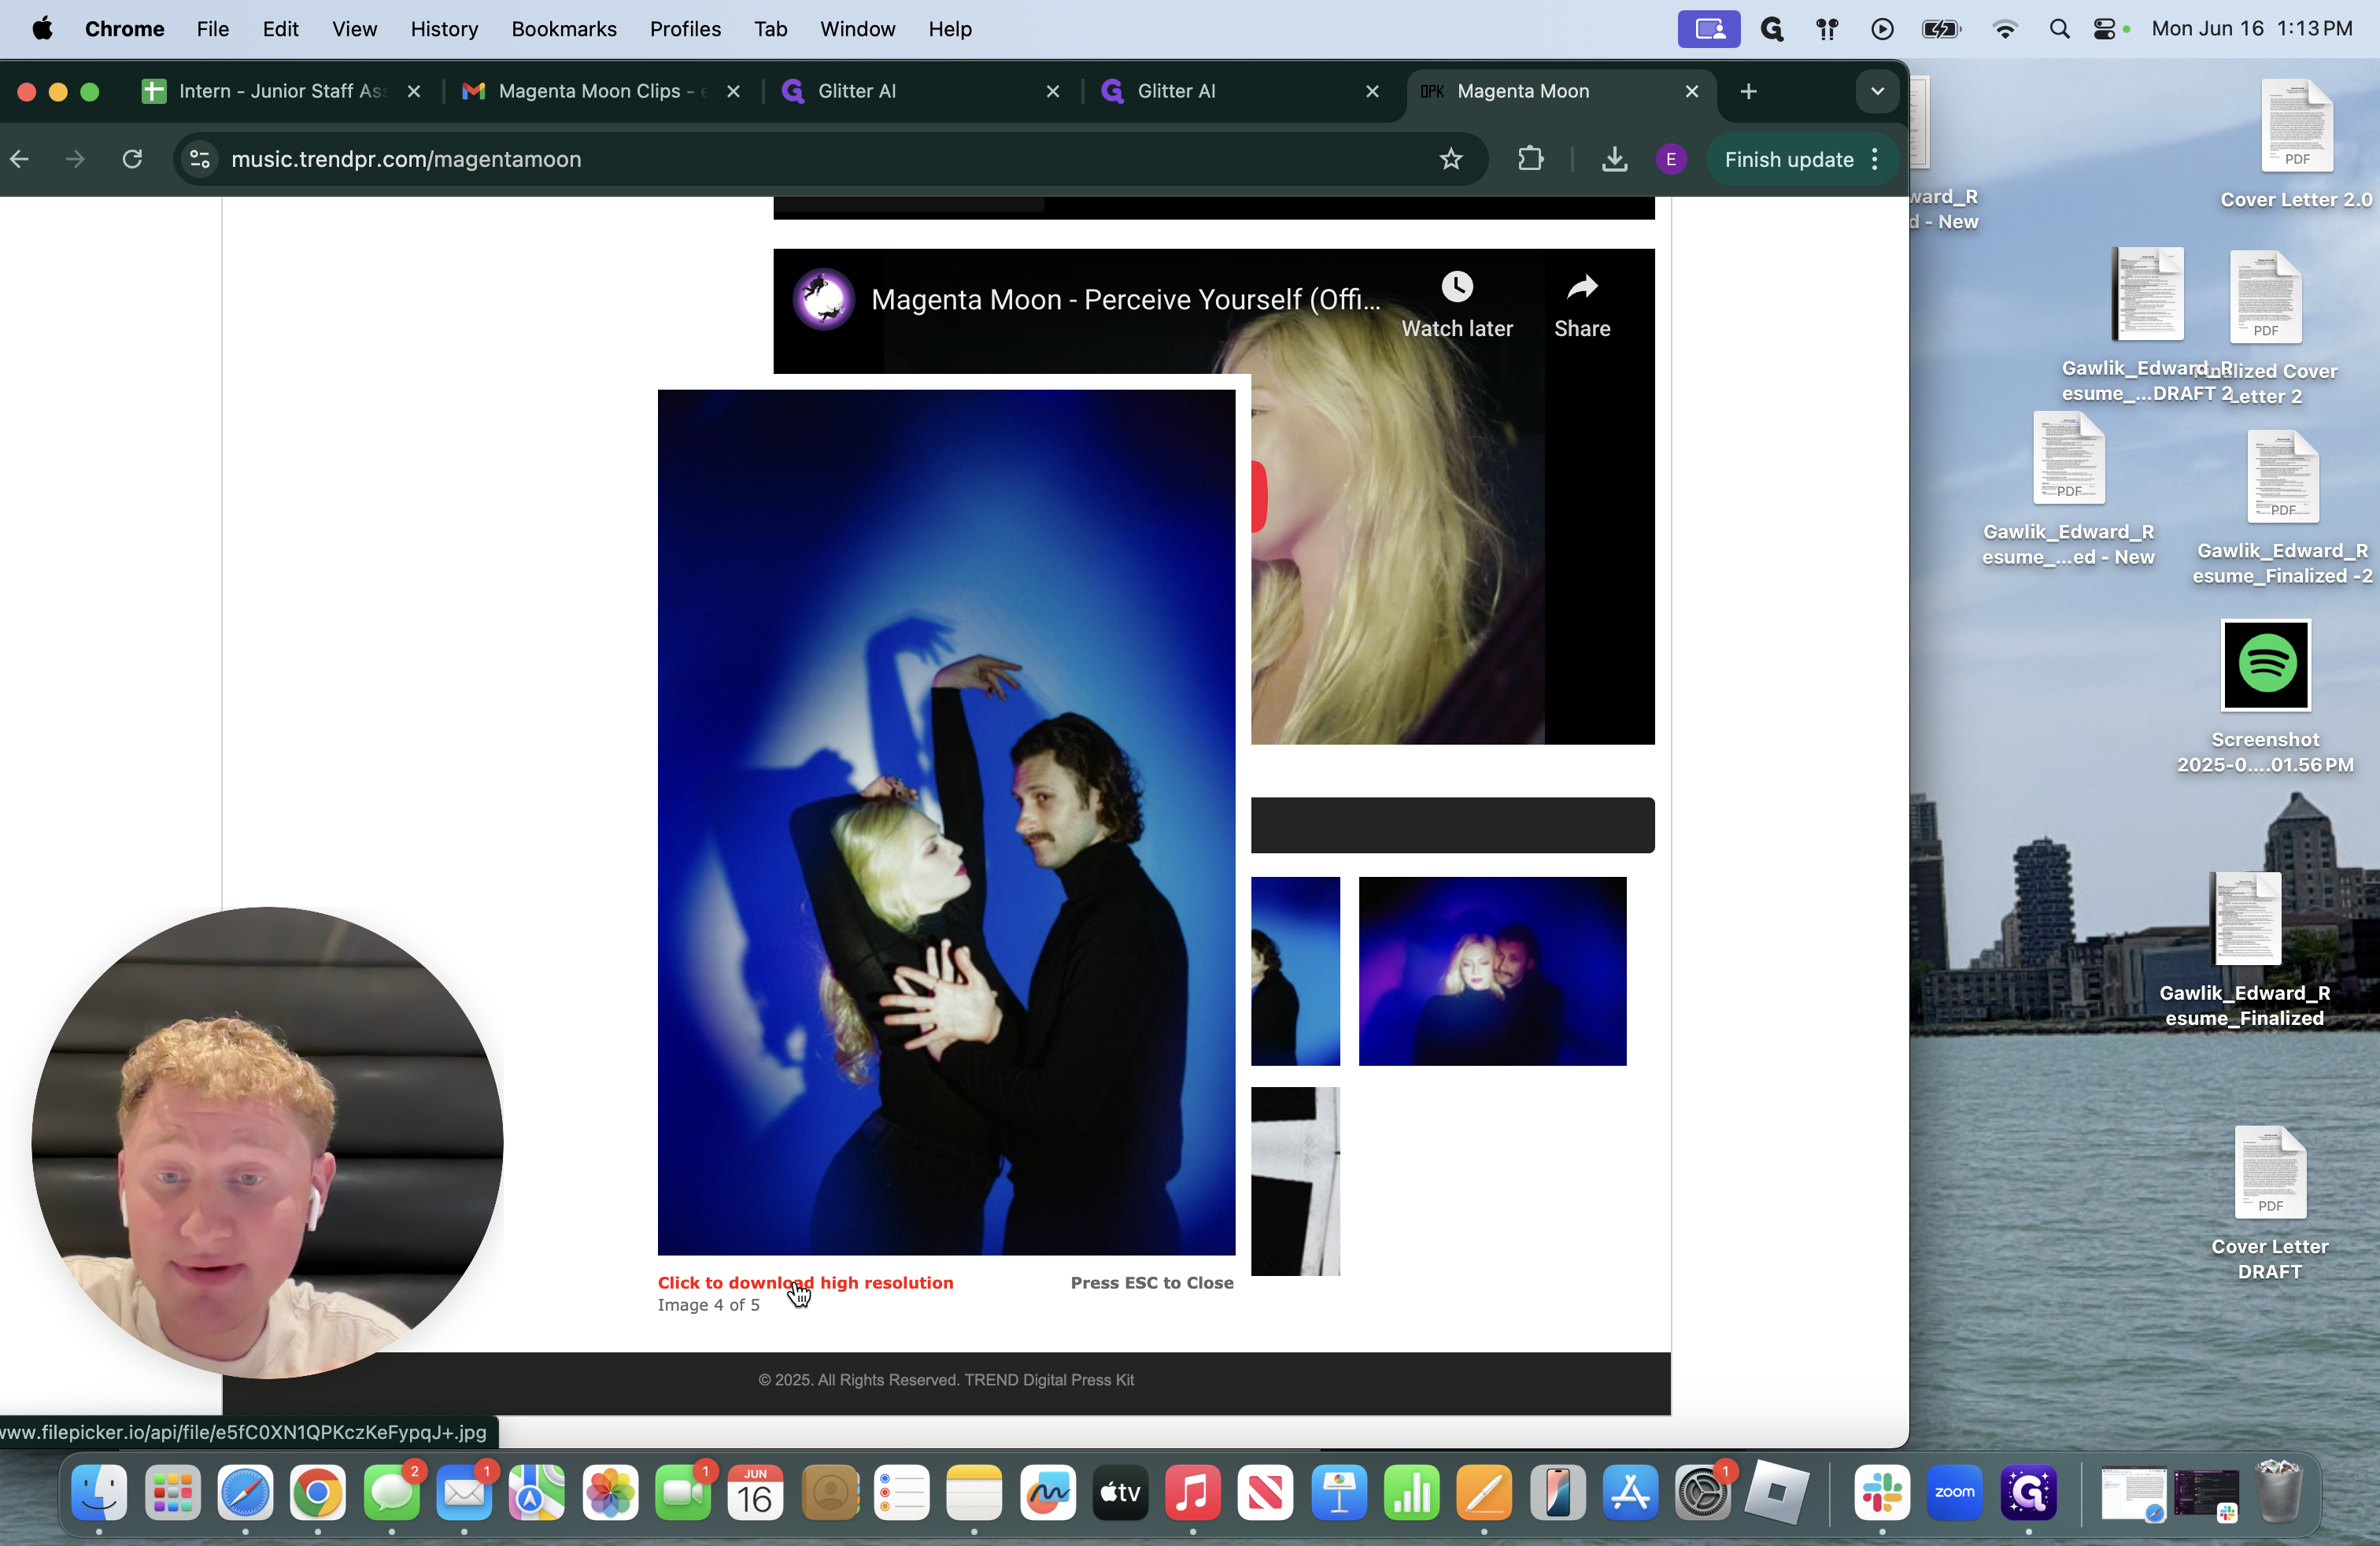Open Messages in the Dock
This screenshot has width=2380, height=1546.
coord(391,1493)
